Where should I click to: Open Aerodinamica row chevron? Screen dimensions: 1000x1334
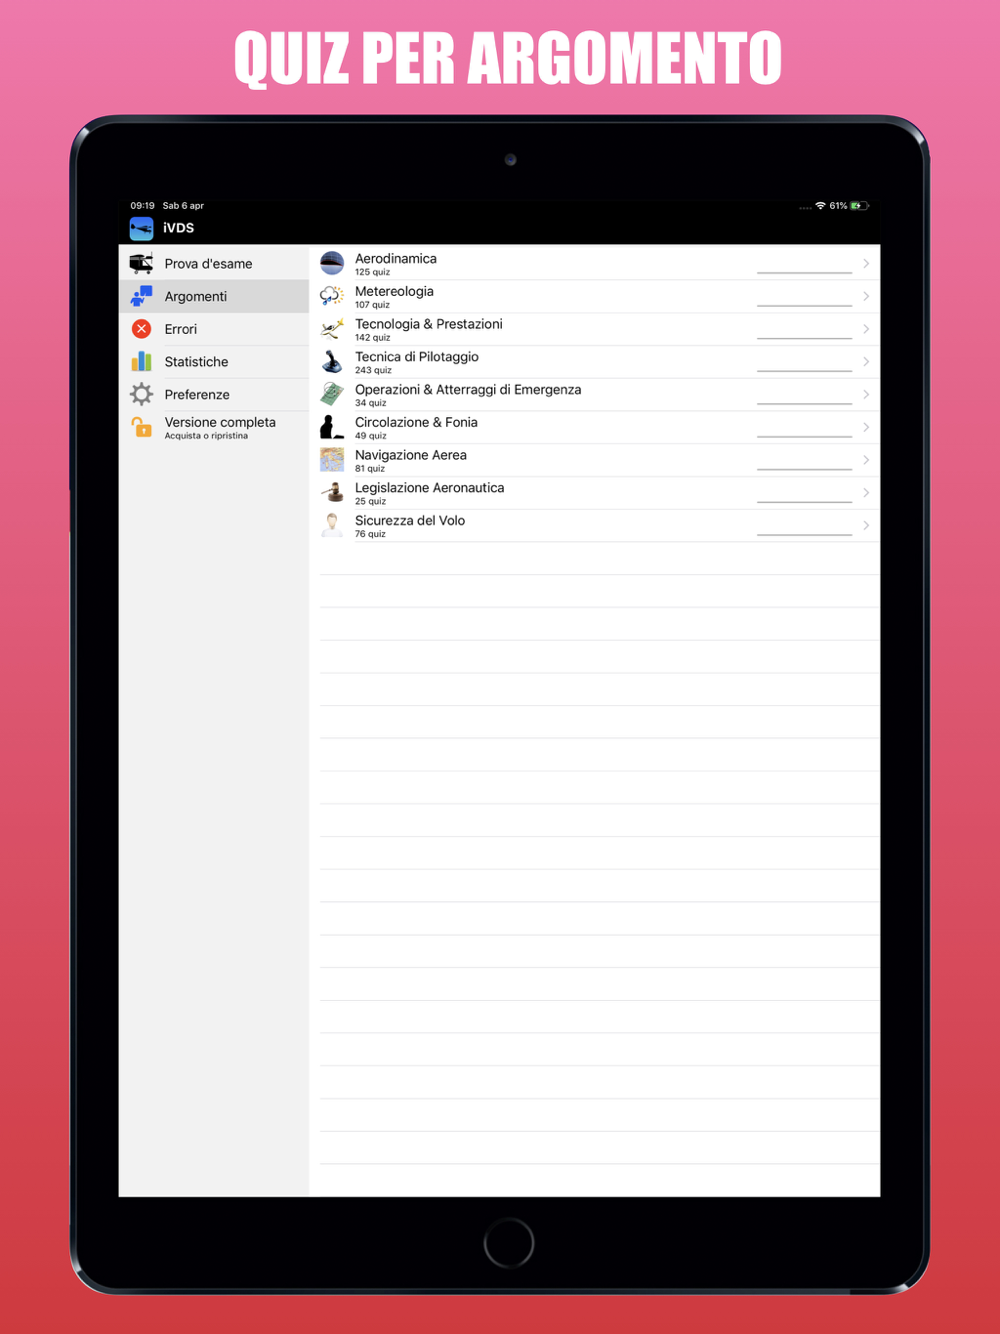[866, 263]
